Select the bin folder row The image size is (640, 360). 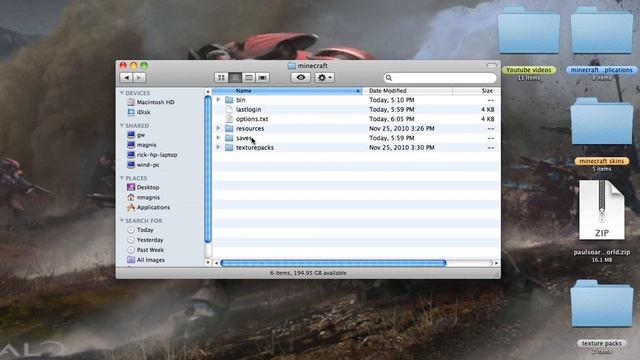[x=356, y=100]
